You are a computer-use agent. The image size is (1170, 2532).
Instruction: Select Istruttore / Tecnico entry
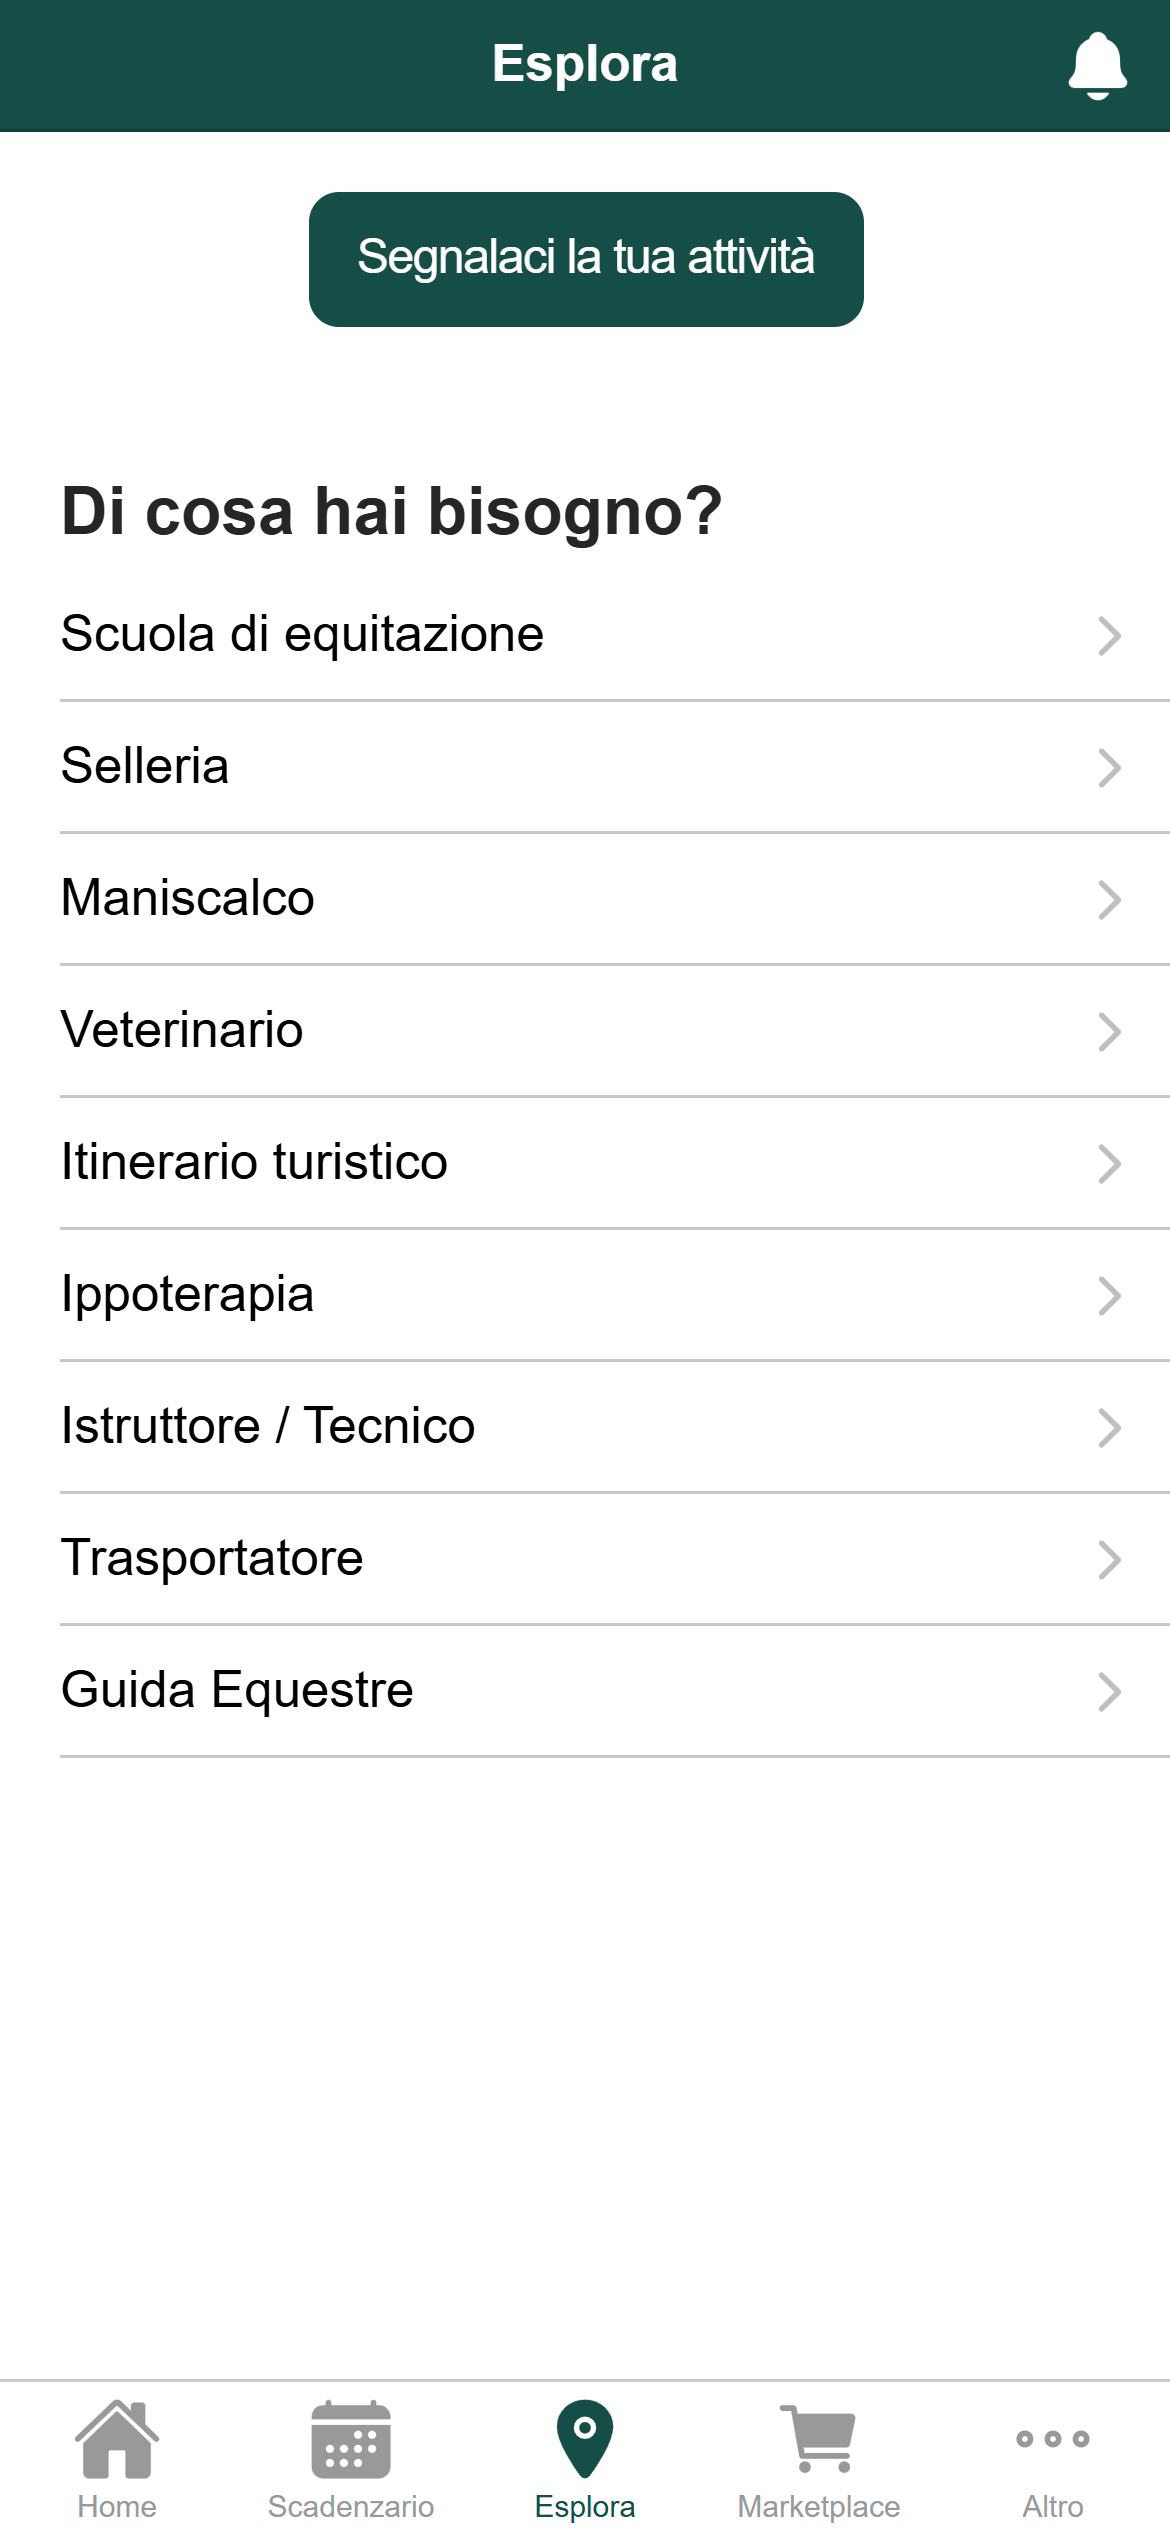click(x=615, y=1427)
